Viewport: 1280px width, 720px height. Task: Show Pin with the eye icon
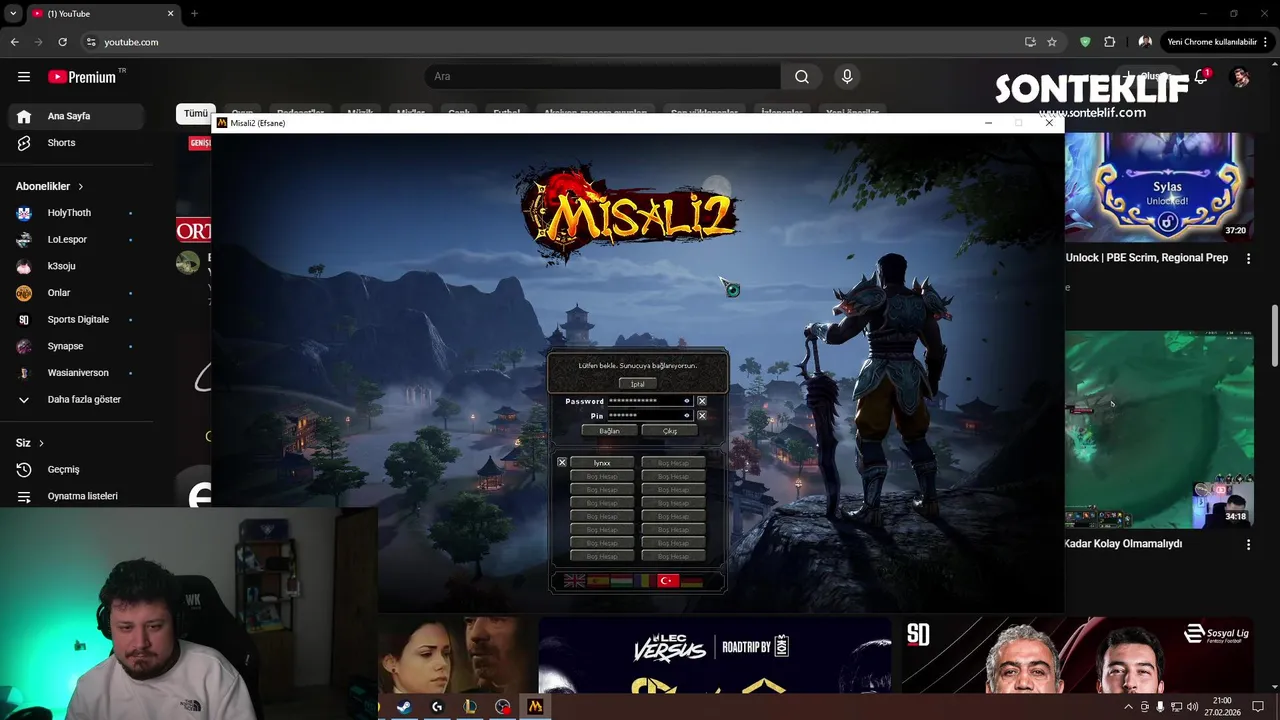coord(686,415)
